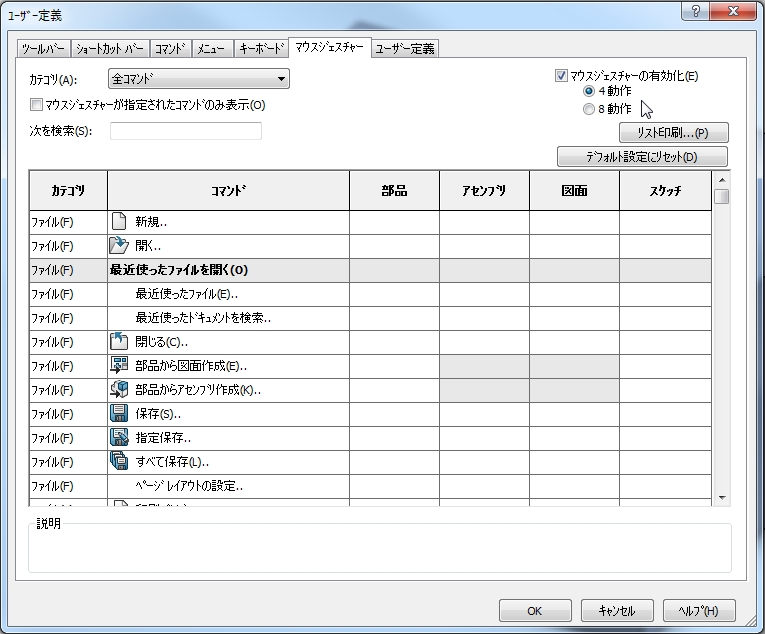
Task: Click the 閉じる (Close) file icon
Action: click(x=120, y=342)
